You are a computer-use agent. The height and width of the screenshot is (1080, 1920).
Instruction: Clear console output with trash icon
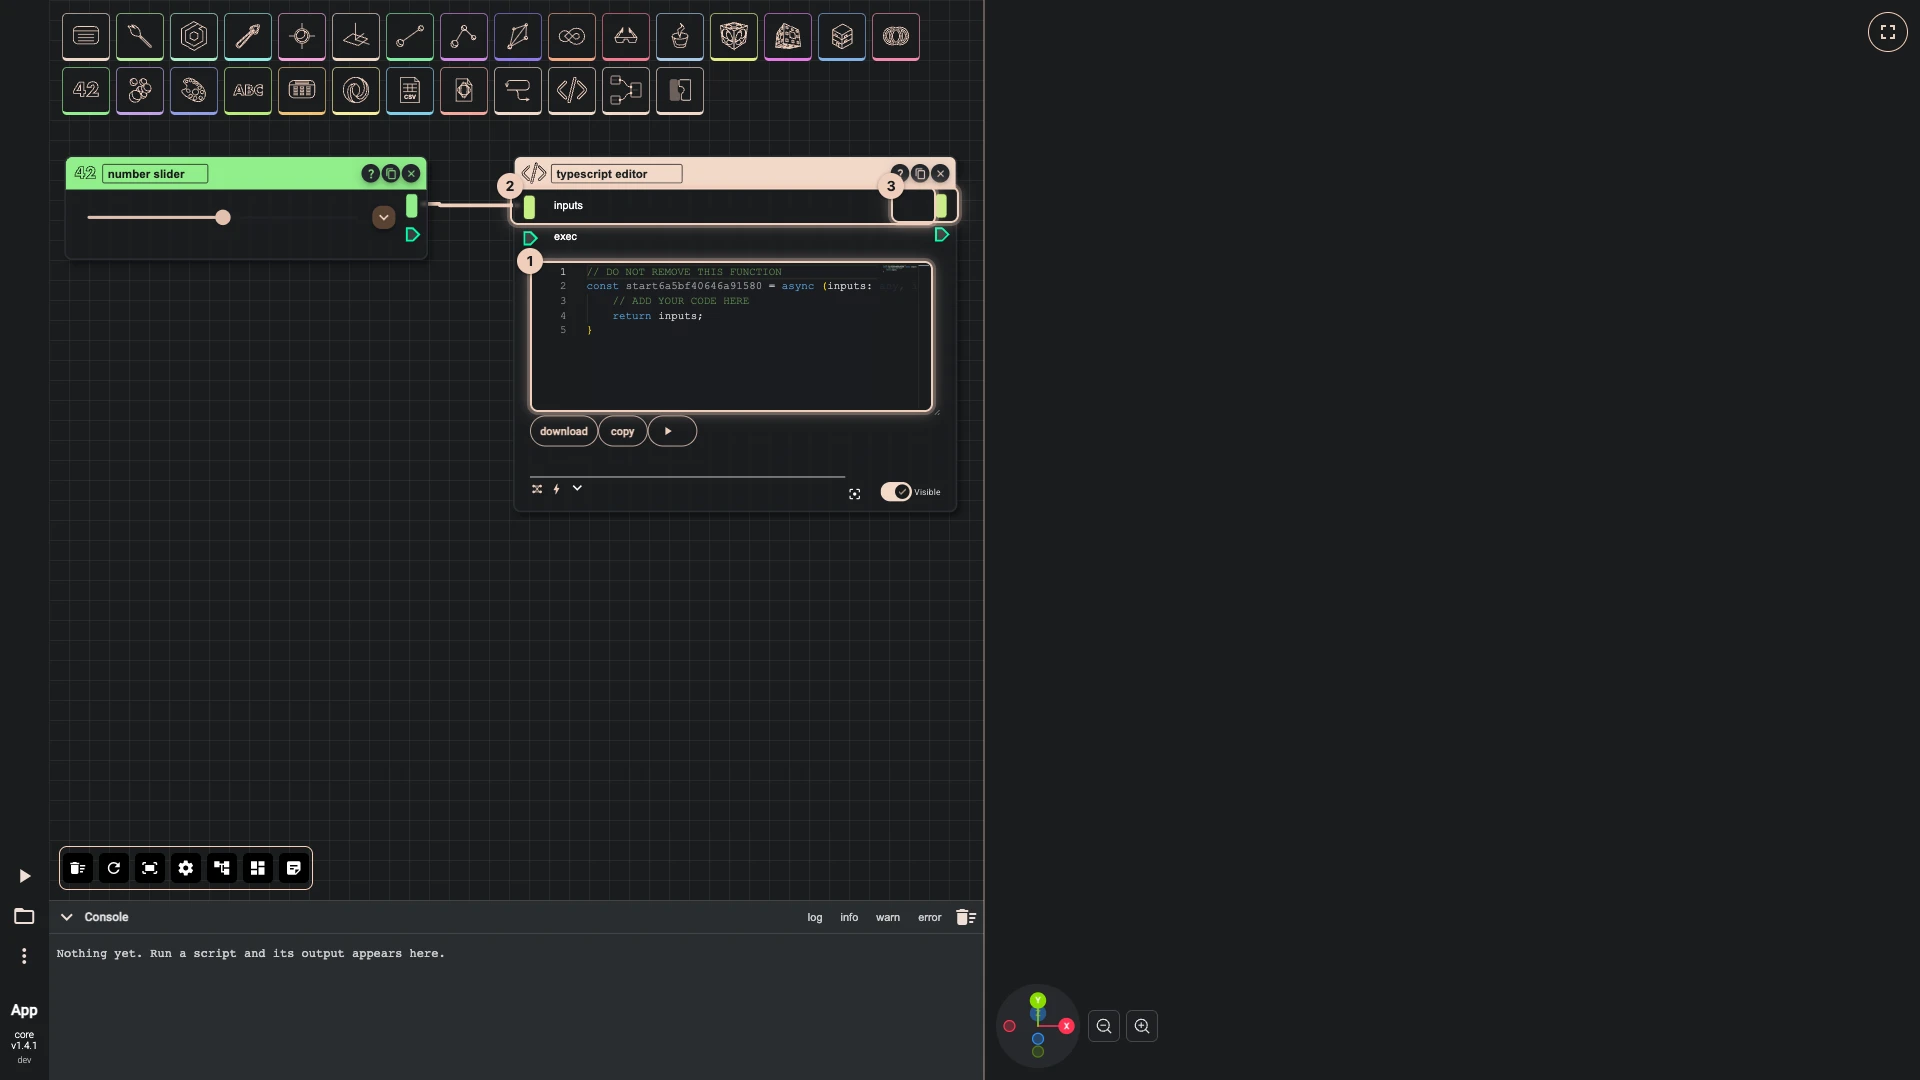[x=966, y=917]
